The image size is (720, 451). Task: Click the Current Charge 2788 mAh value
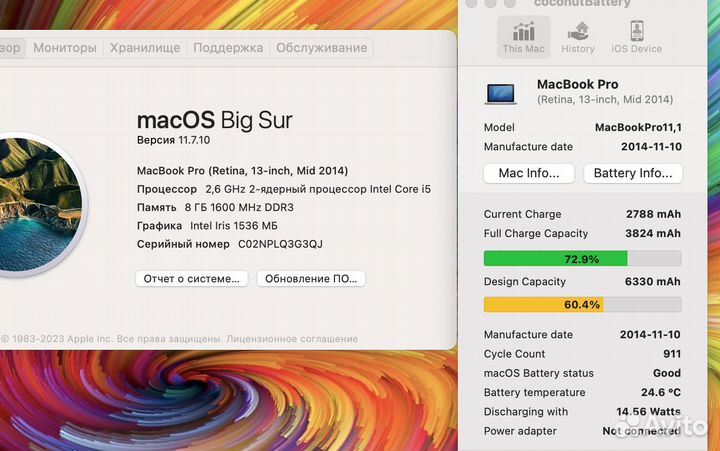pos(653,214)
